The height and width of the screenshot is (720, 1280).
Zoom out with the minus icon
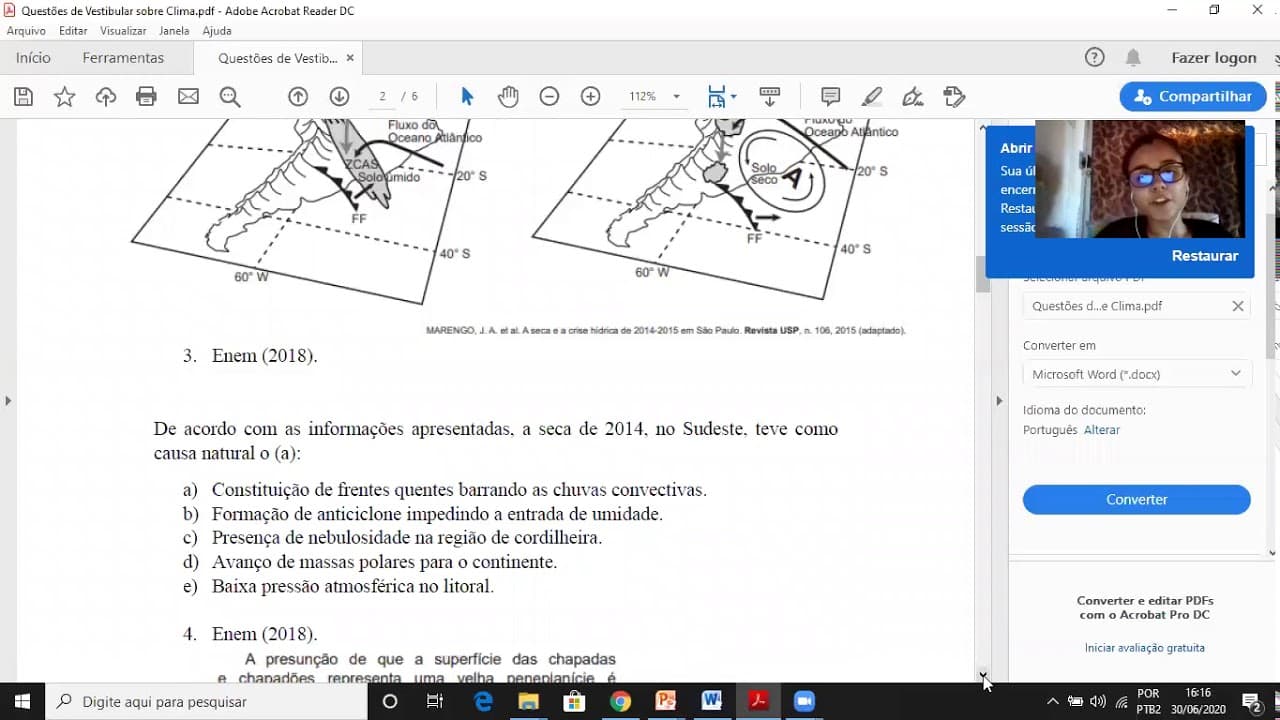(549, 97)
